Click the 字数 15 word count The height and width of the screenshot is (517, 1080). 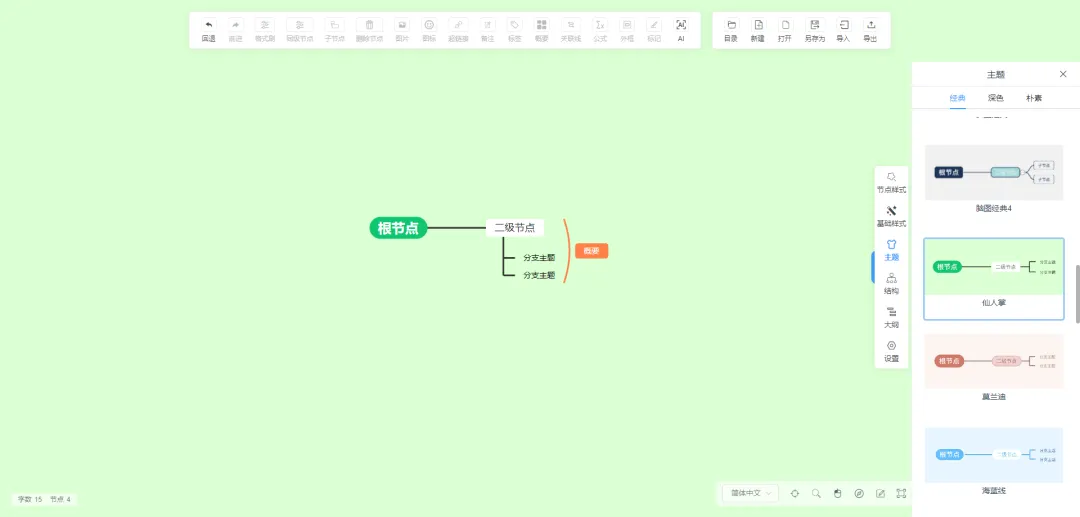pos(30,499)
